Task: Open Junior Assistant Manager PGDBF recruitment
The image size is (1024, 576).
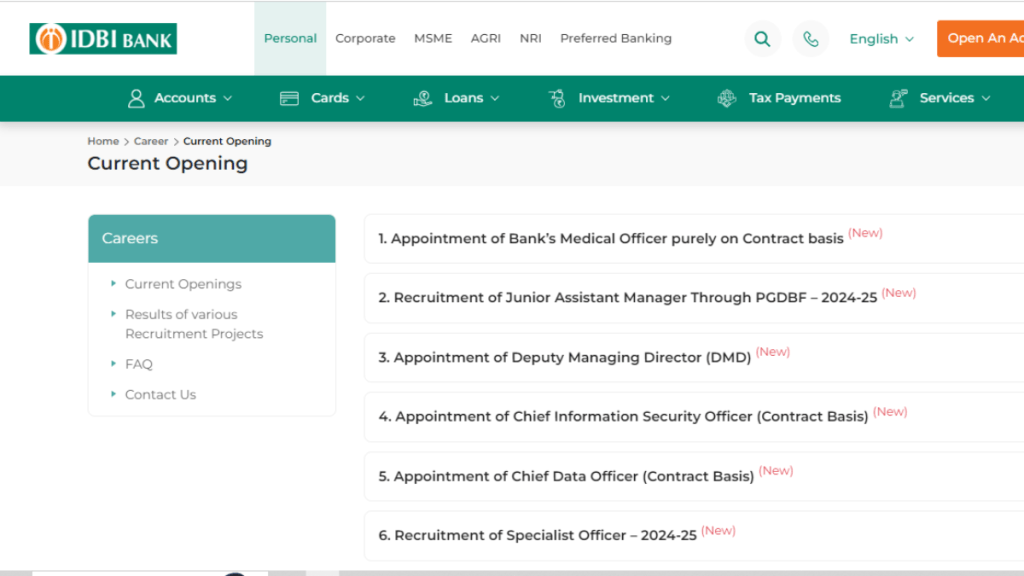Action: (x=628, y=298)
